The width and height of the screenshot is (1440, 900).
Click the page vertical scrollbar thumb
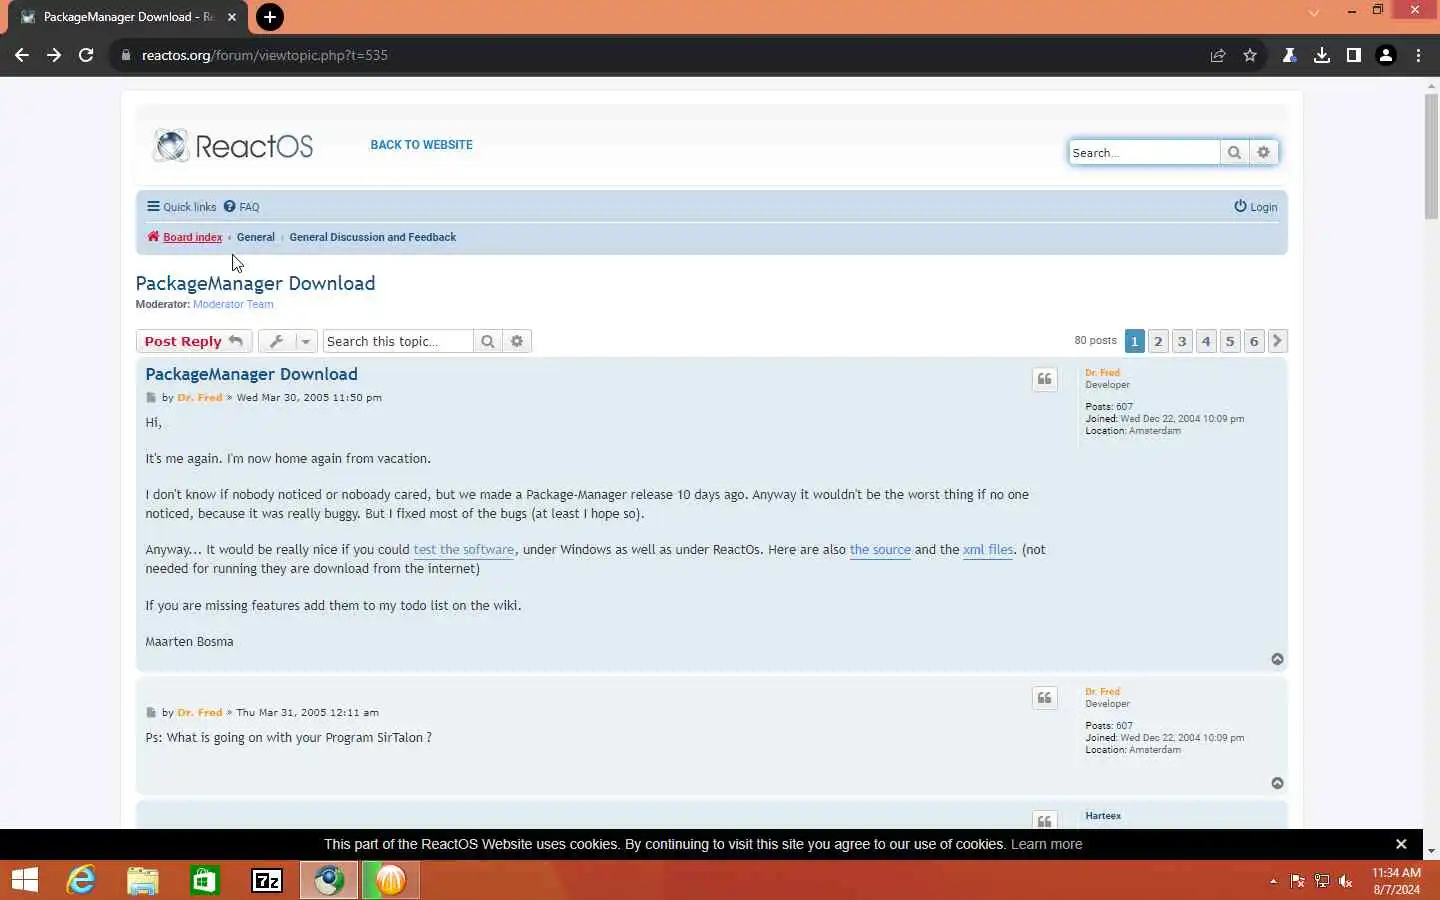[x=1432, y=157]
